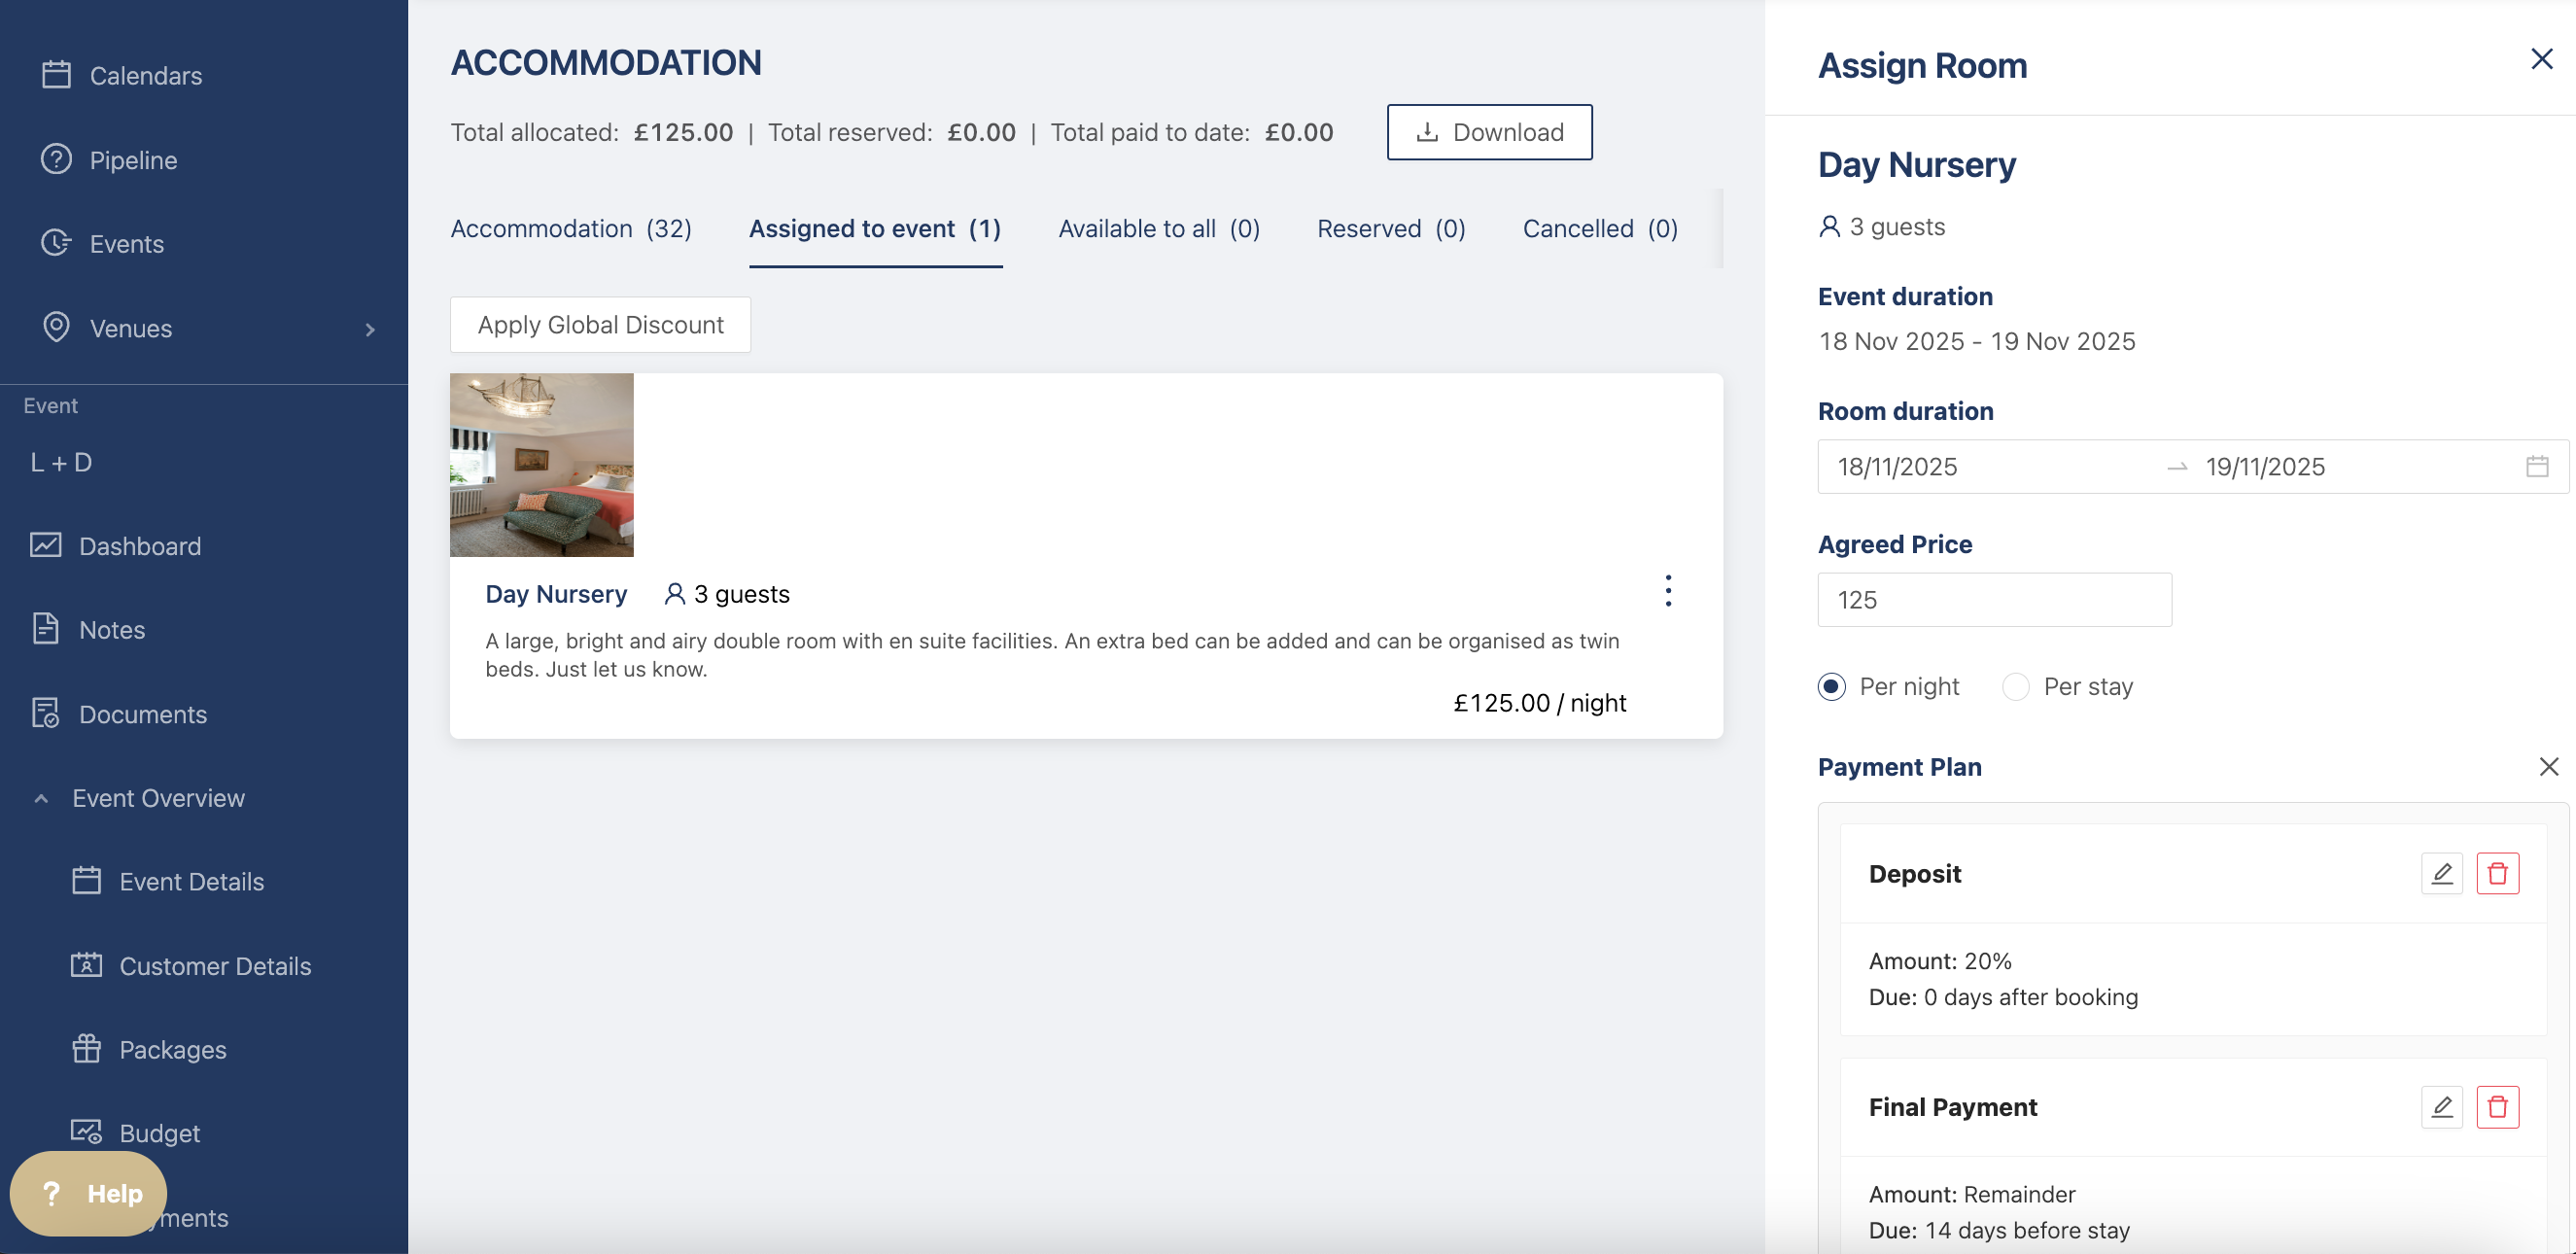Screen dimensions: 2576x1254
Task: Click Apply Global Discount button
Action: tap(600, 325)
